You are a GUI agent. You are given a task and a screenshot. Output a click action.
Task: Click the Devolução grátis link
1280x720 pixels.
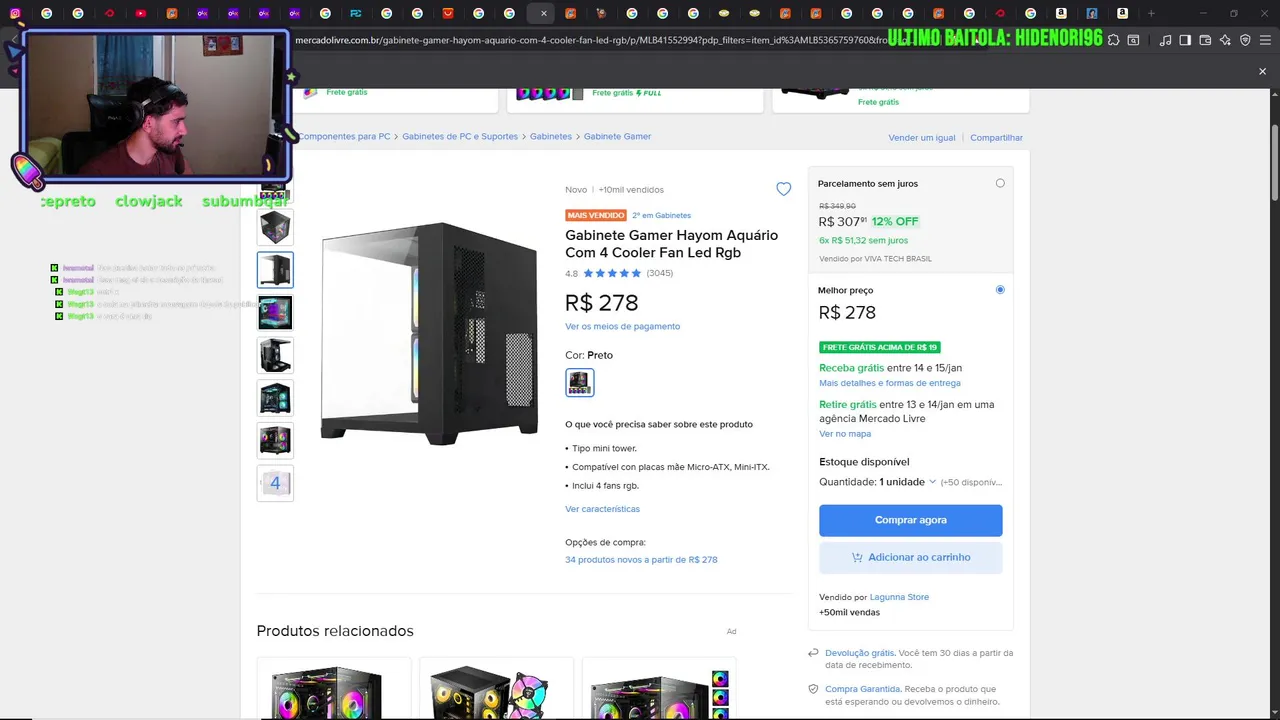(859, 653)
